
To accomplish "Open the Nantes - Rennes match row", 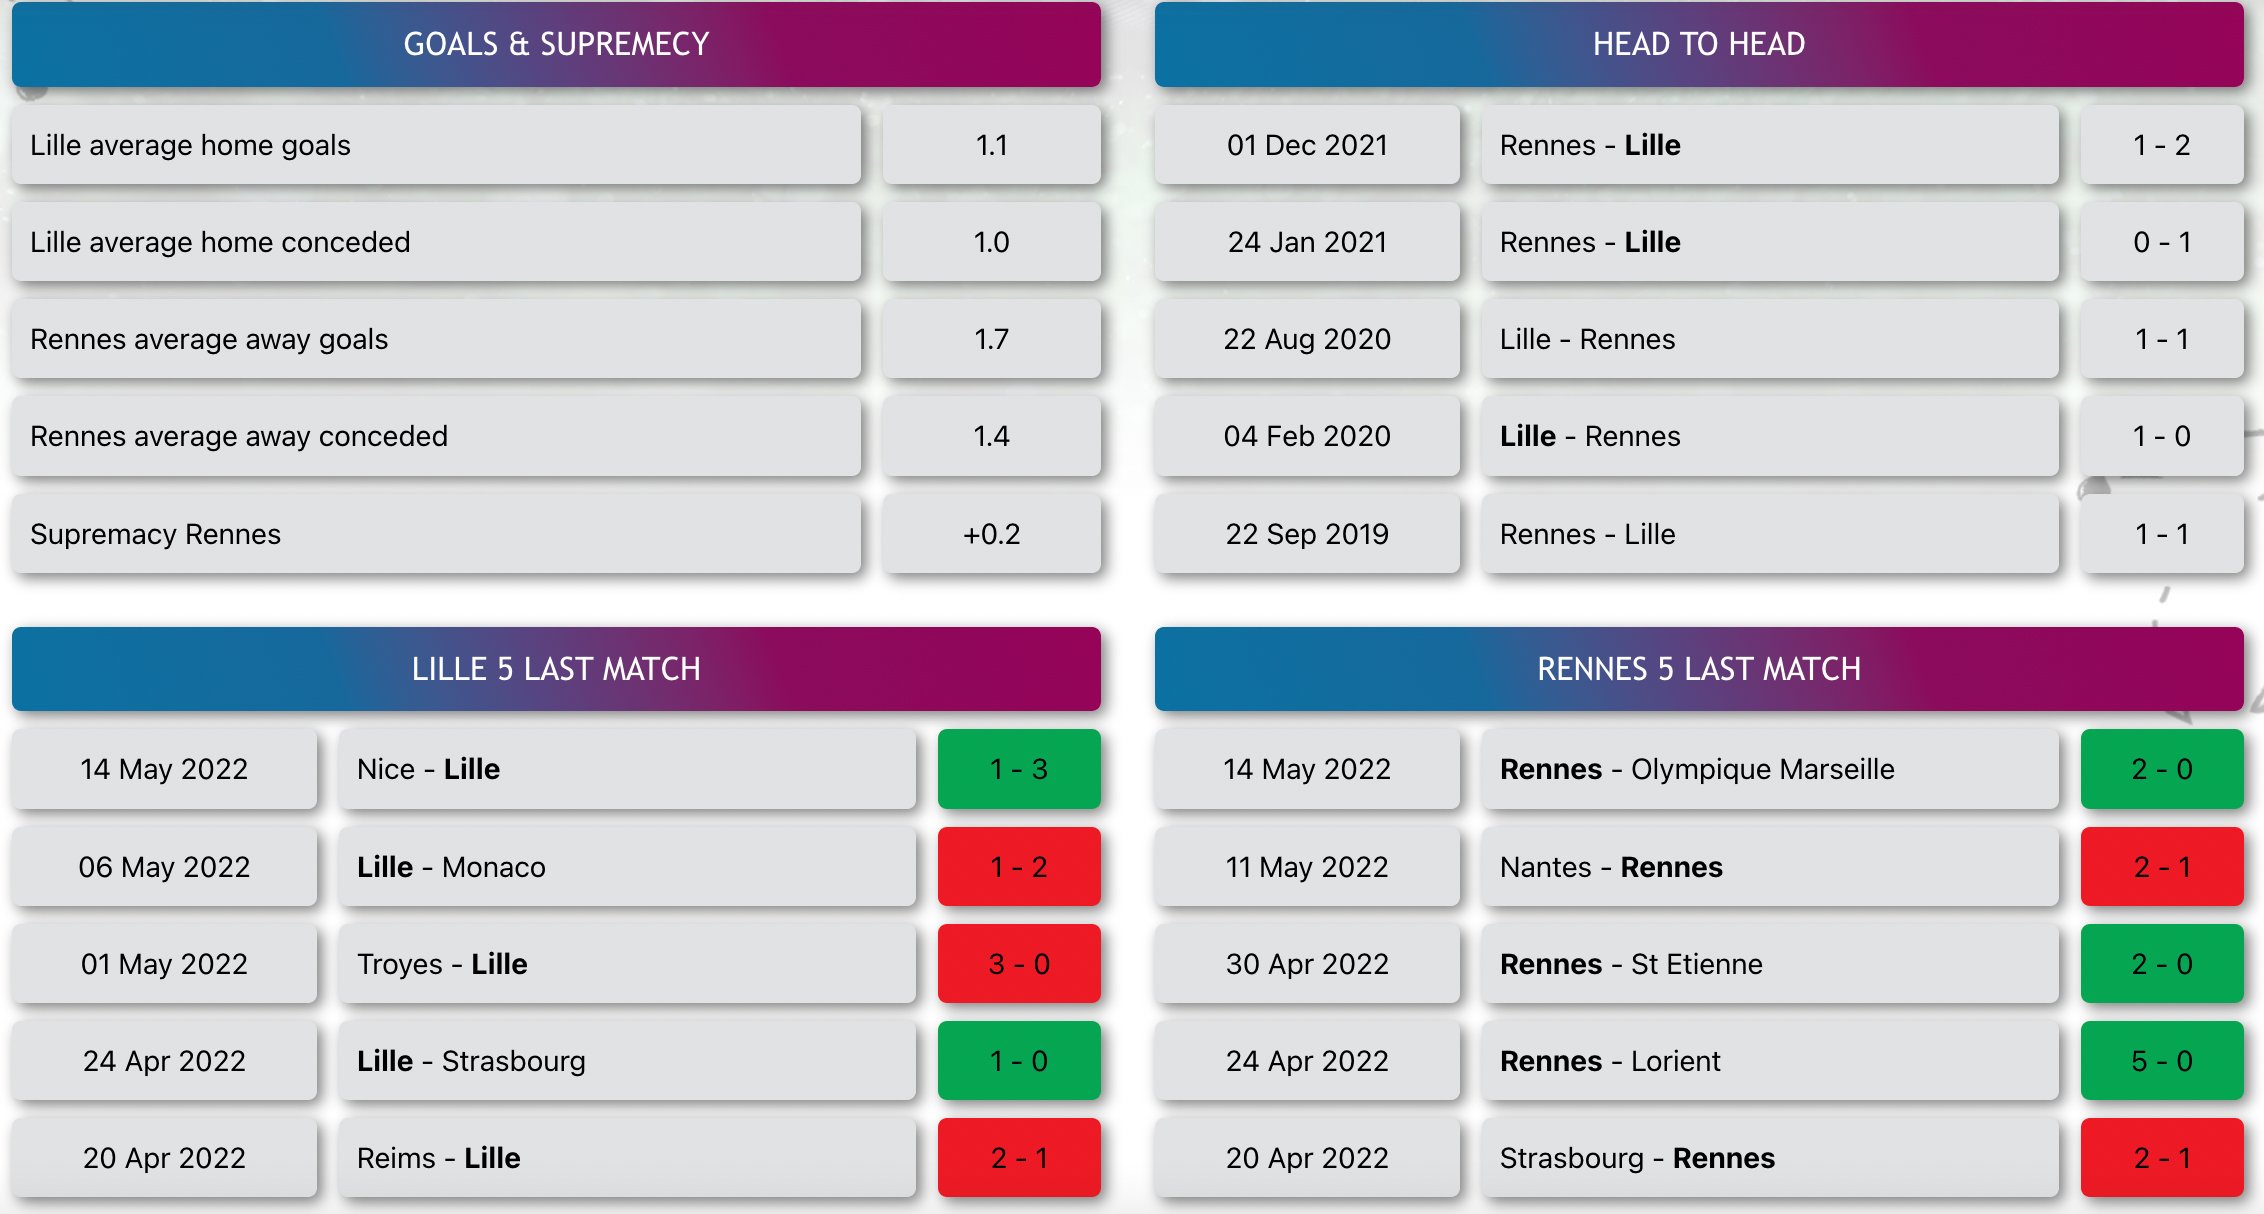I will 1770,867.
